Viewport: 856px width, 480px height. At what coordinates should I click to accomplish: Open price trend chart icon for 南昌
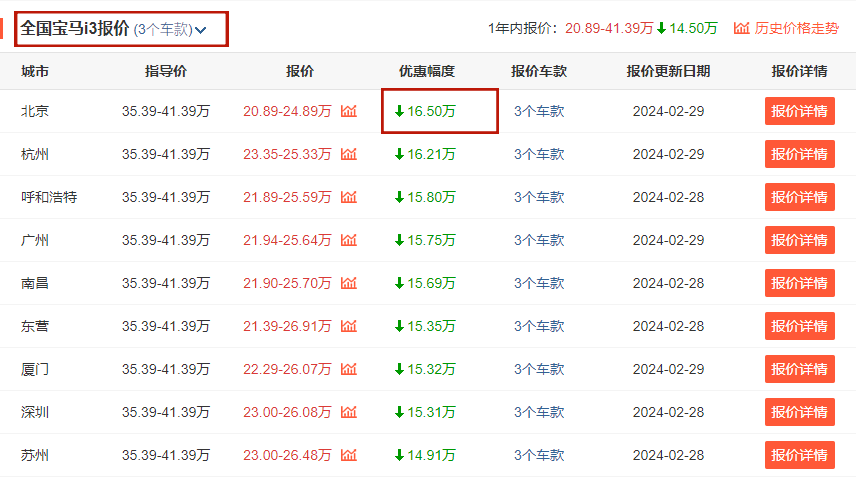click(x=348, y=283)
